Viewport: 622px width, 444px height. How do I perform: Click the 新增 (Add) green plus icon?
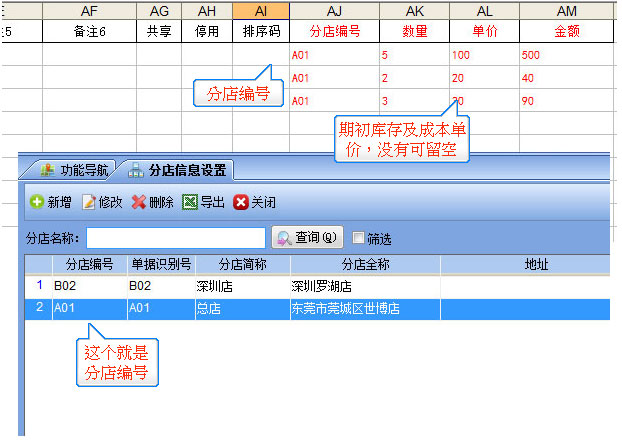37,202
